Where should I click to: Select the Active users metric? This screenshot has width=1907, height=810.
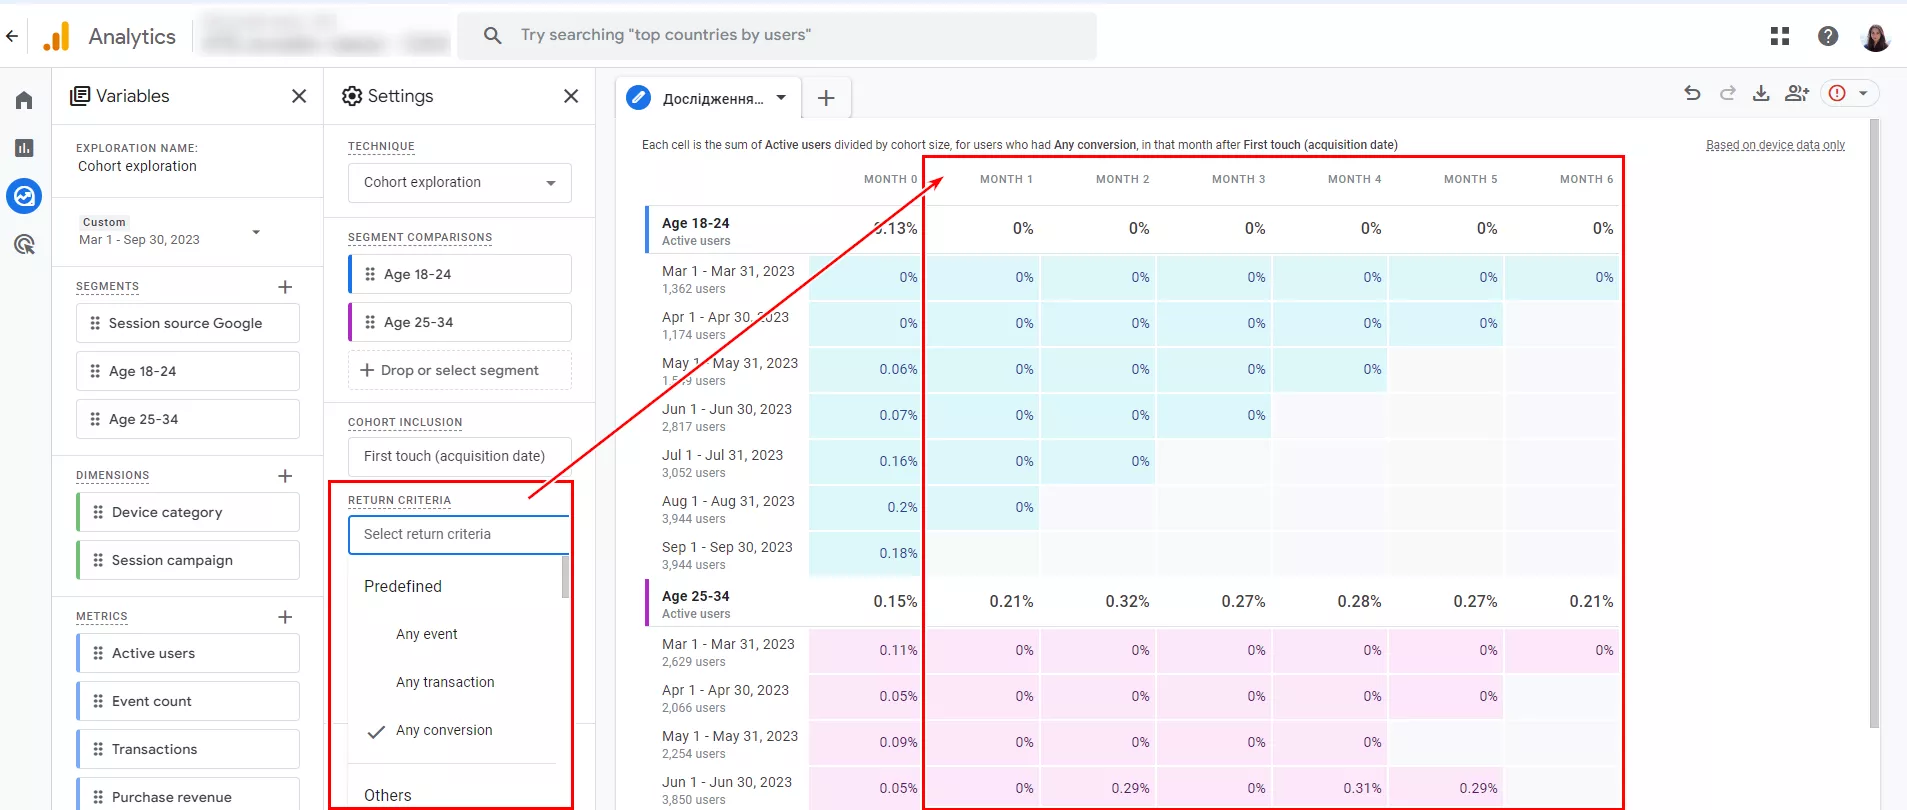coord(188,654)
